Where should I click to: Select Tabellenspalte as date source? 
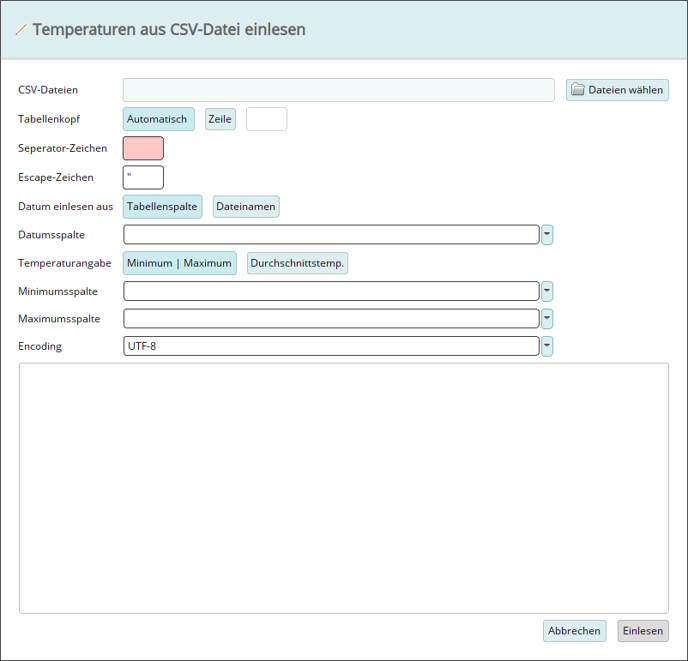click(162, 206)
